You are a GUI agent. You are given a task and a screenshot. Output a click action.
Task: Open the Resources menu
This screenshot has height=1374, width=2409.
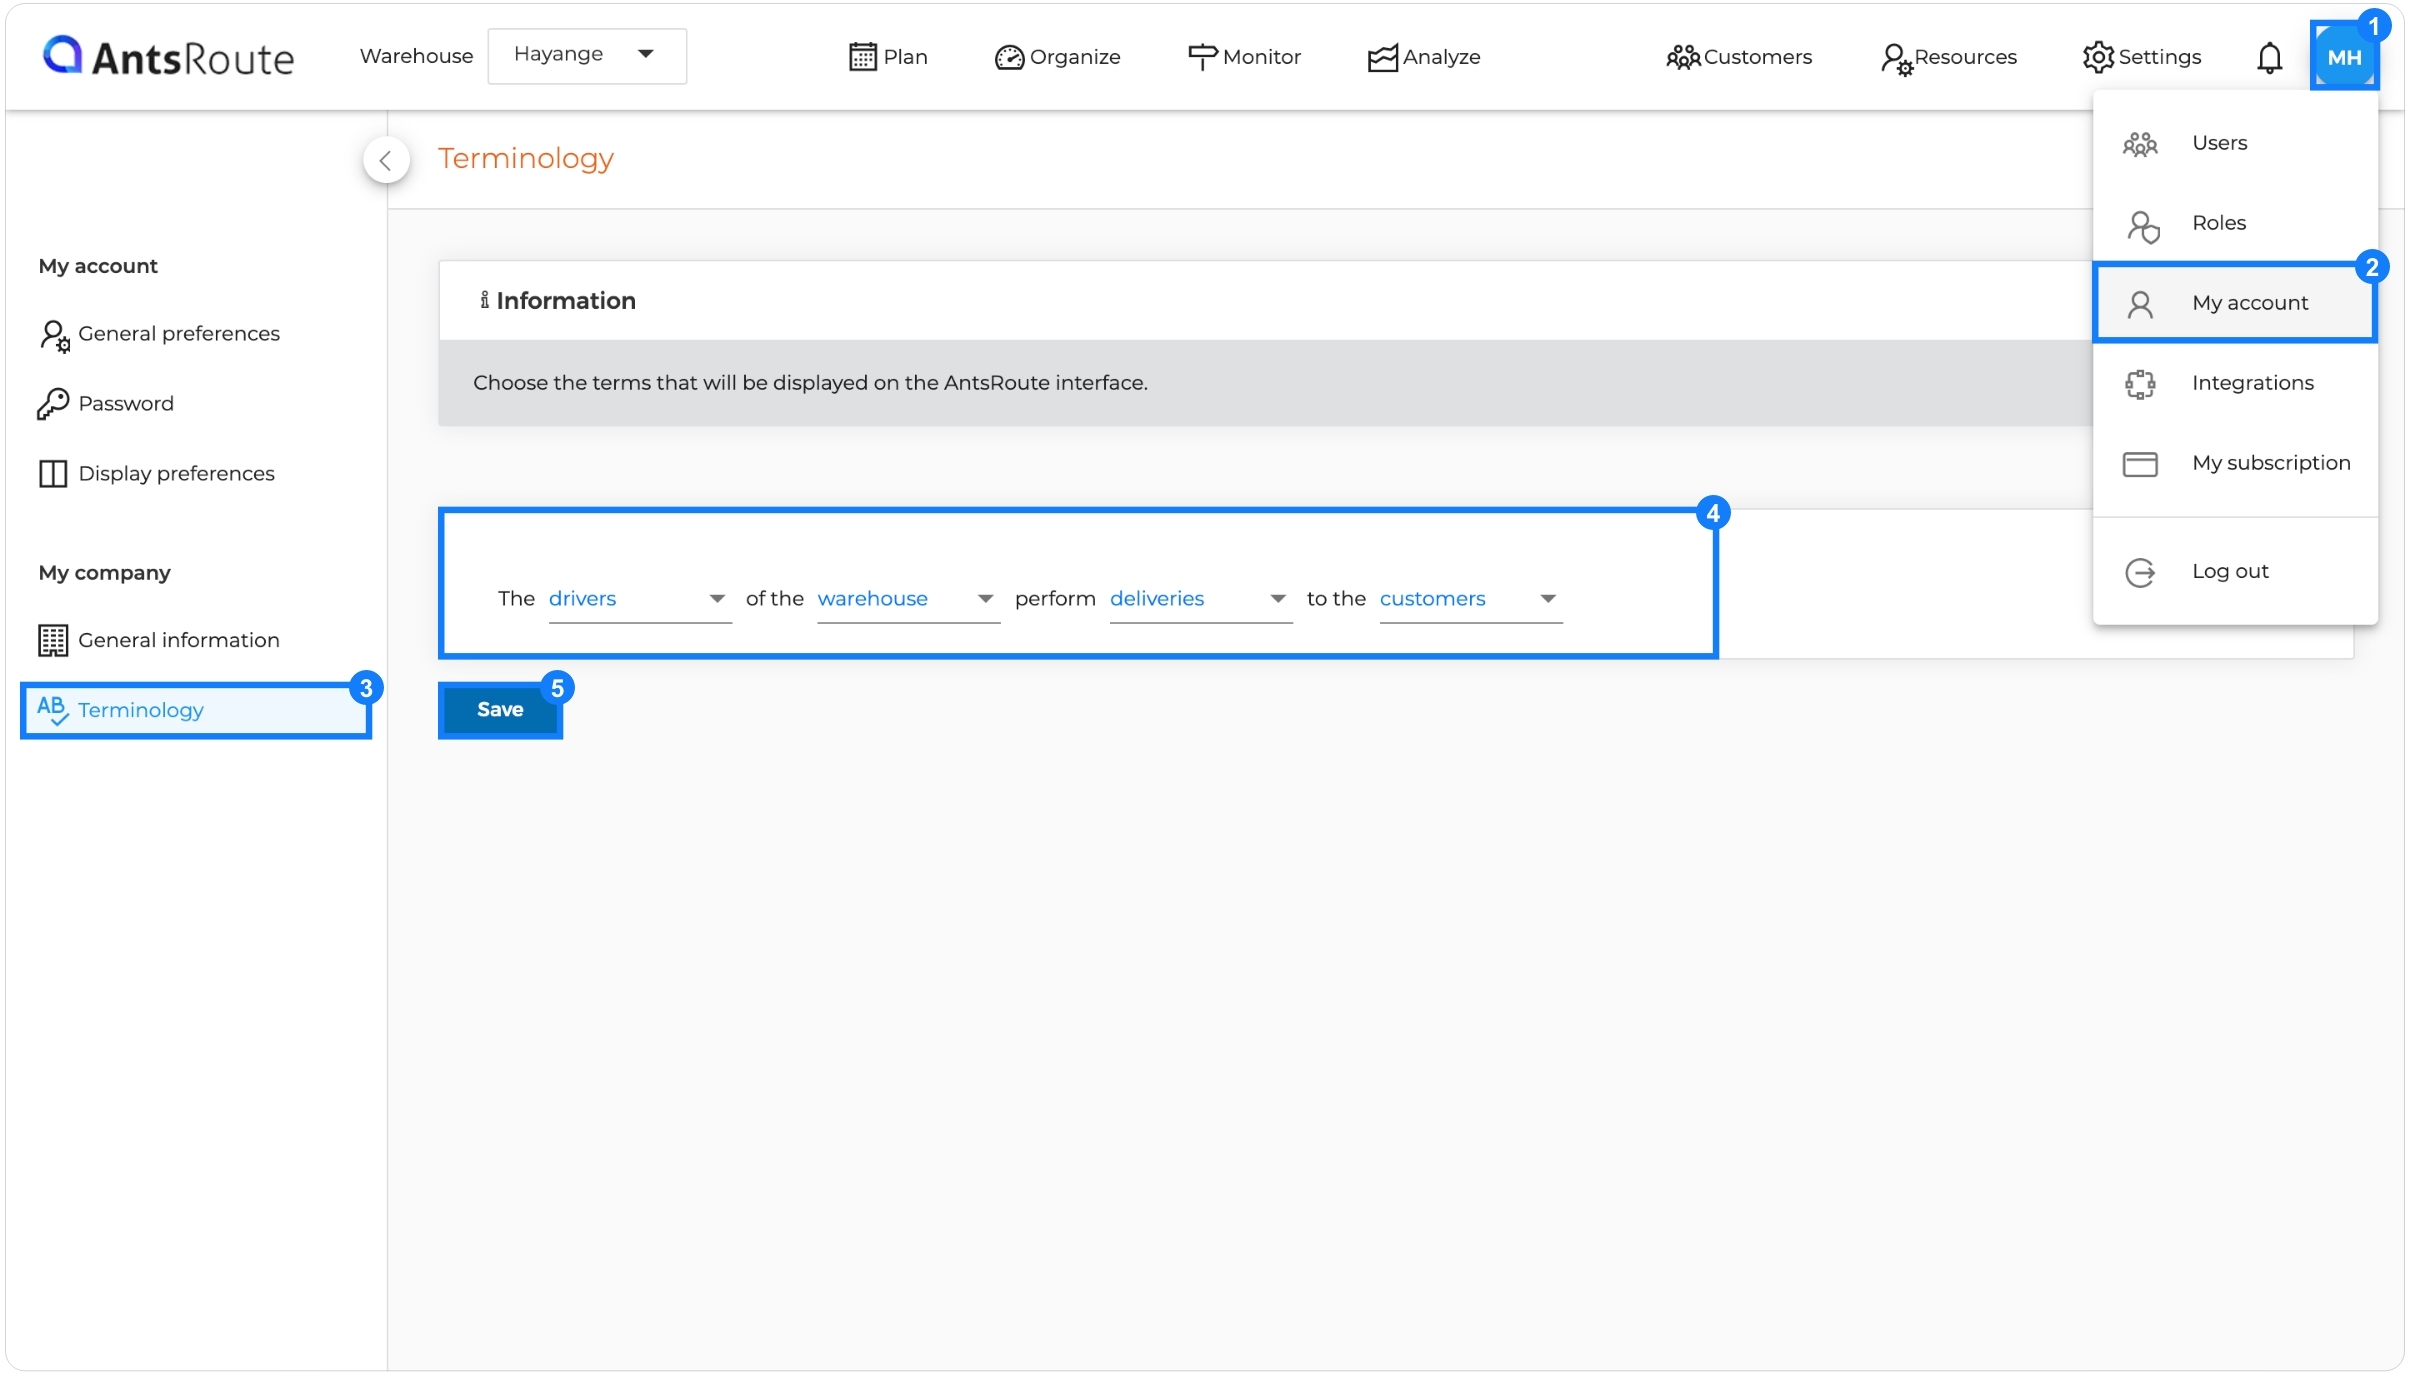point(1949,57)
